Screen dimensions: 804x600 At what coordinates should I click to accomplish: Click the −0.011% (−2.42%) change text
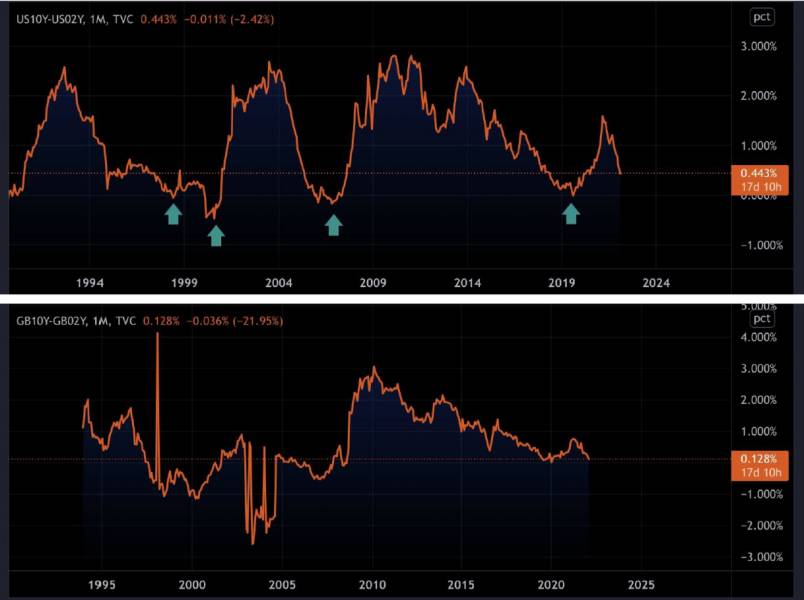(x=229, y=19)
